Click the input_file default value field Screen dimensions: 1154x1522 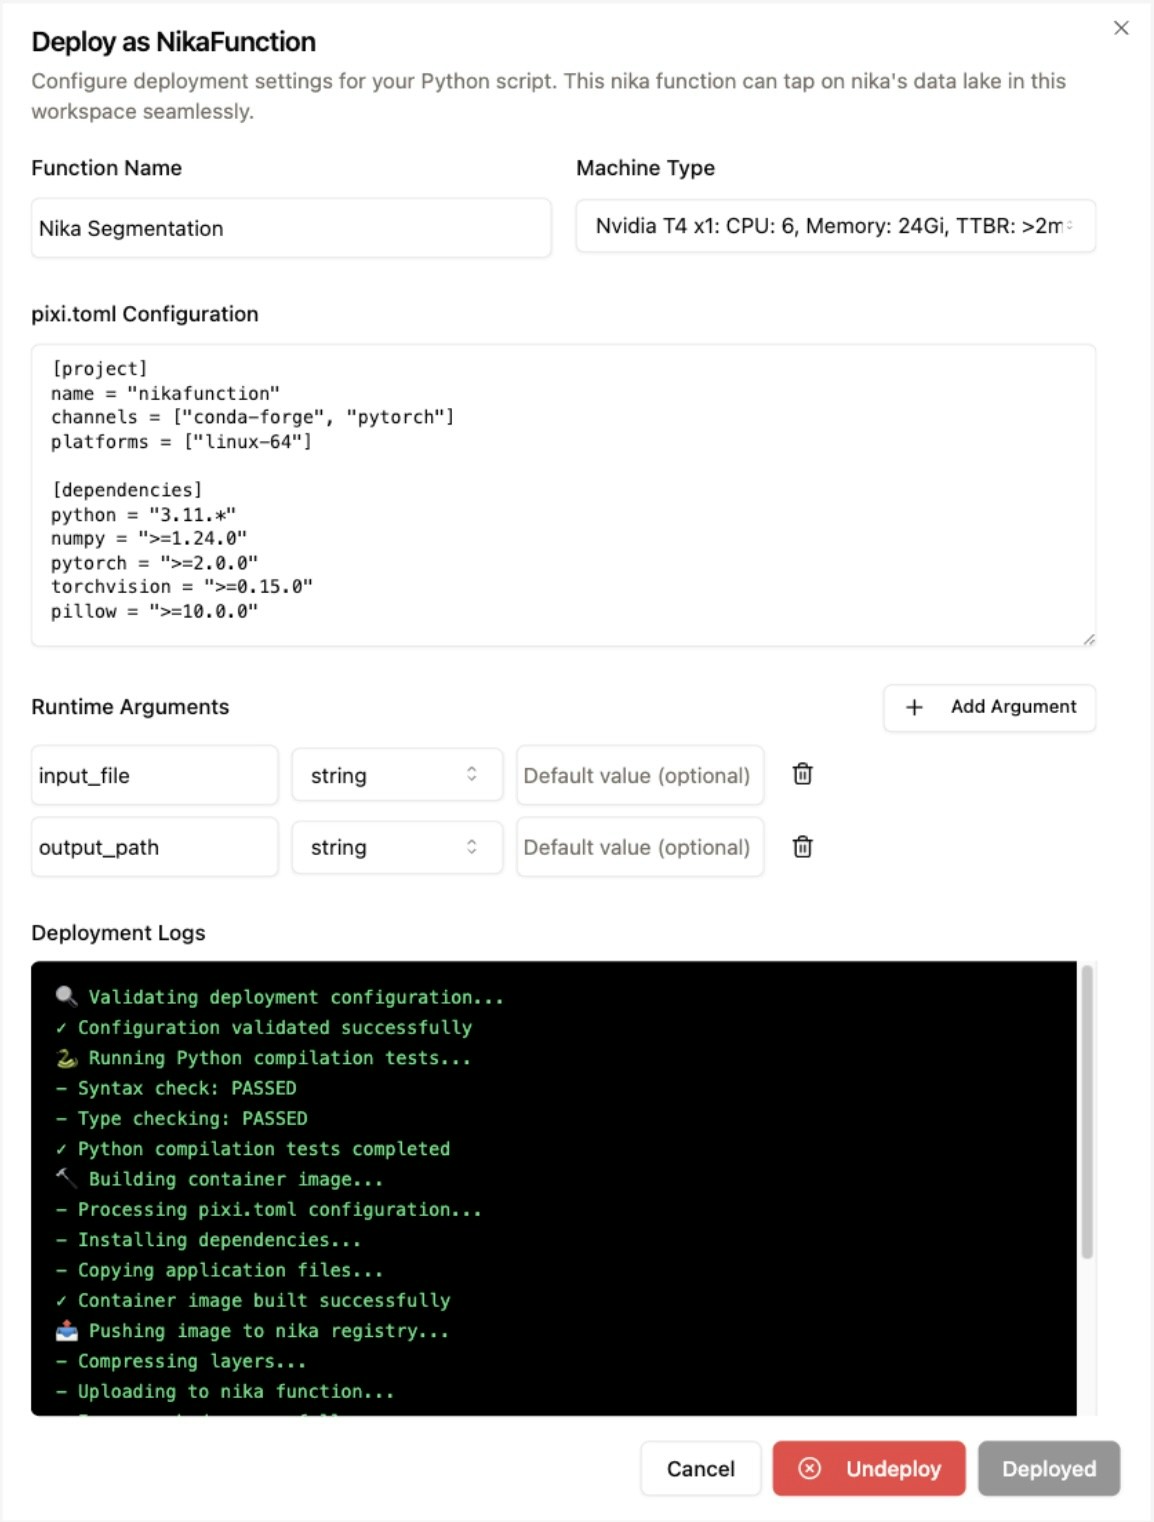[x=639, y=774]
